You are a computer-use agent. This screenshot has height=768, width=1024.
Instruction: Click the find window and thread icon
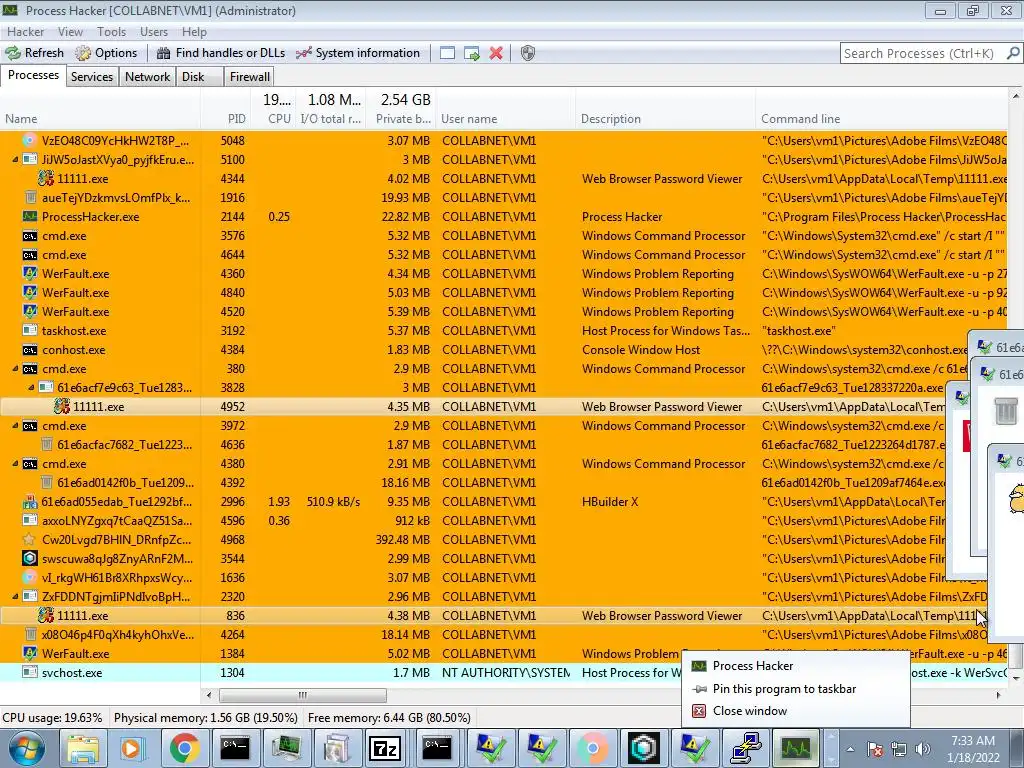click(x=472, y=53)
